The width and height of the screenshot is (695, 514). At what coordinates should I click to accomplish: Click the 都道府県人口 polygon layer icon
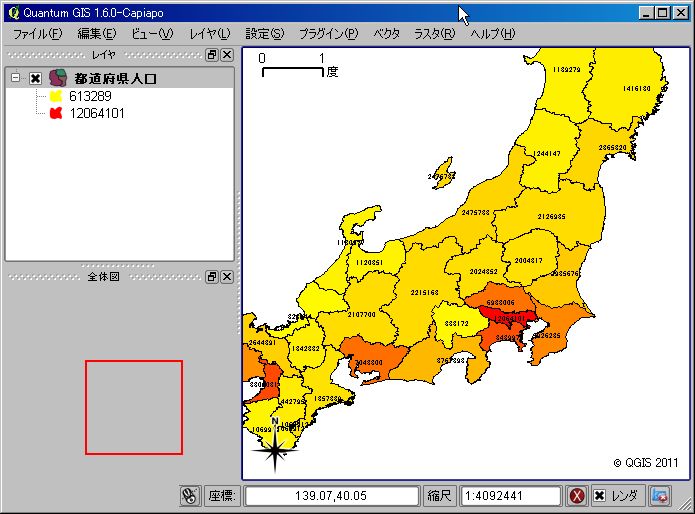coord(57,78)
